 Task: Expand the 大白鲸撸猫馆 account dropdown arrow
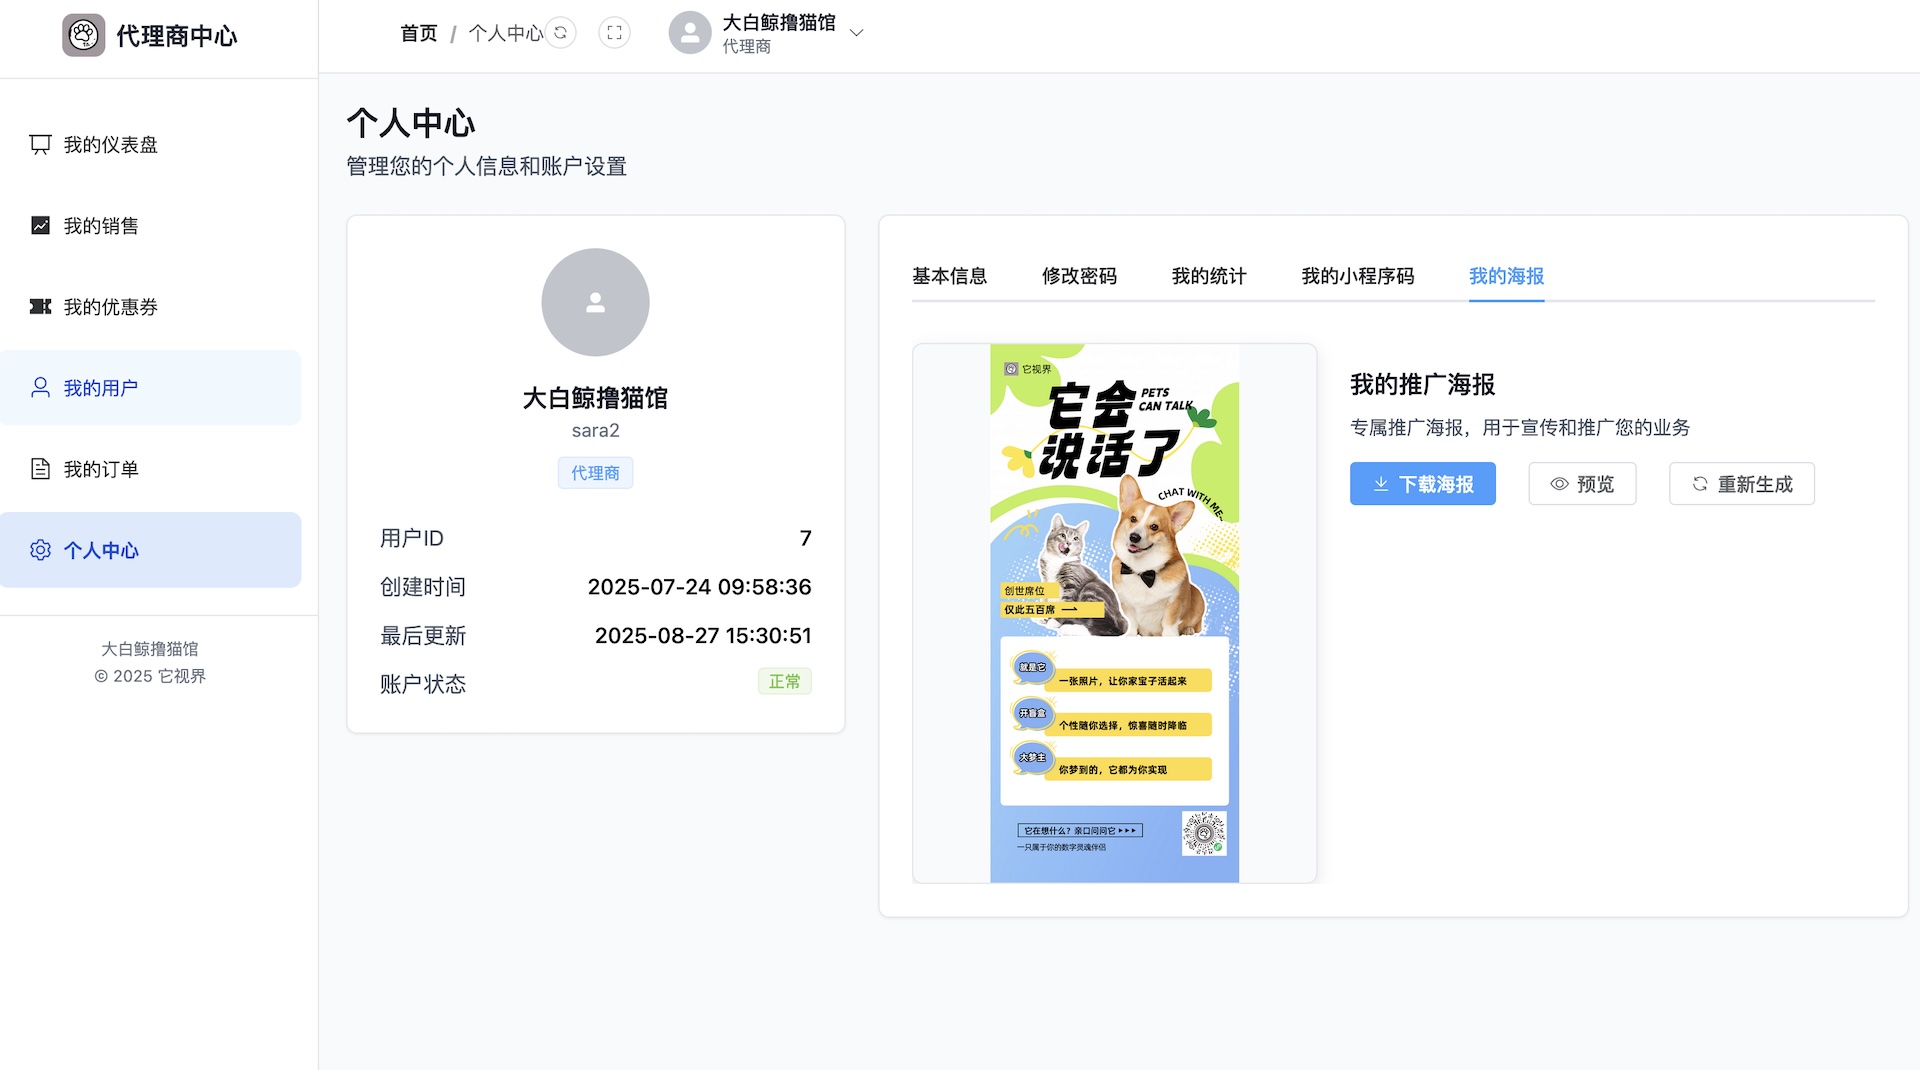[x=856, y=33]
